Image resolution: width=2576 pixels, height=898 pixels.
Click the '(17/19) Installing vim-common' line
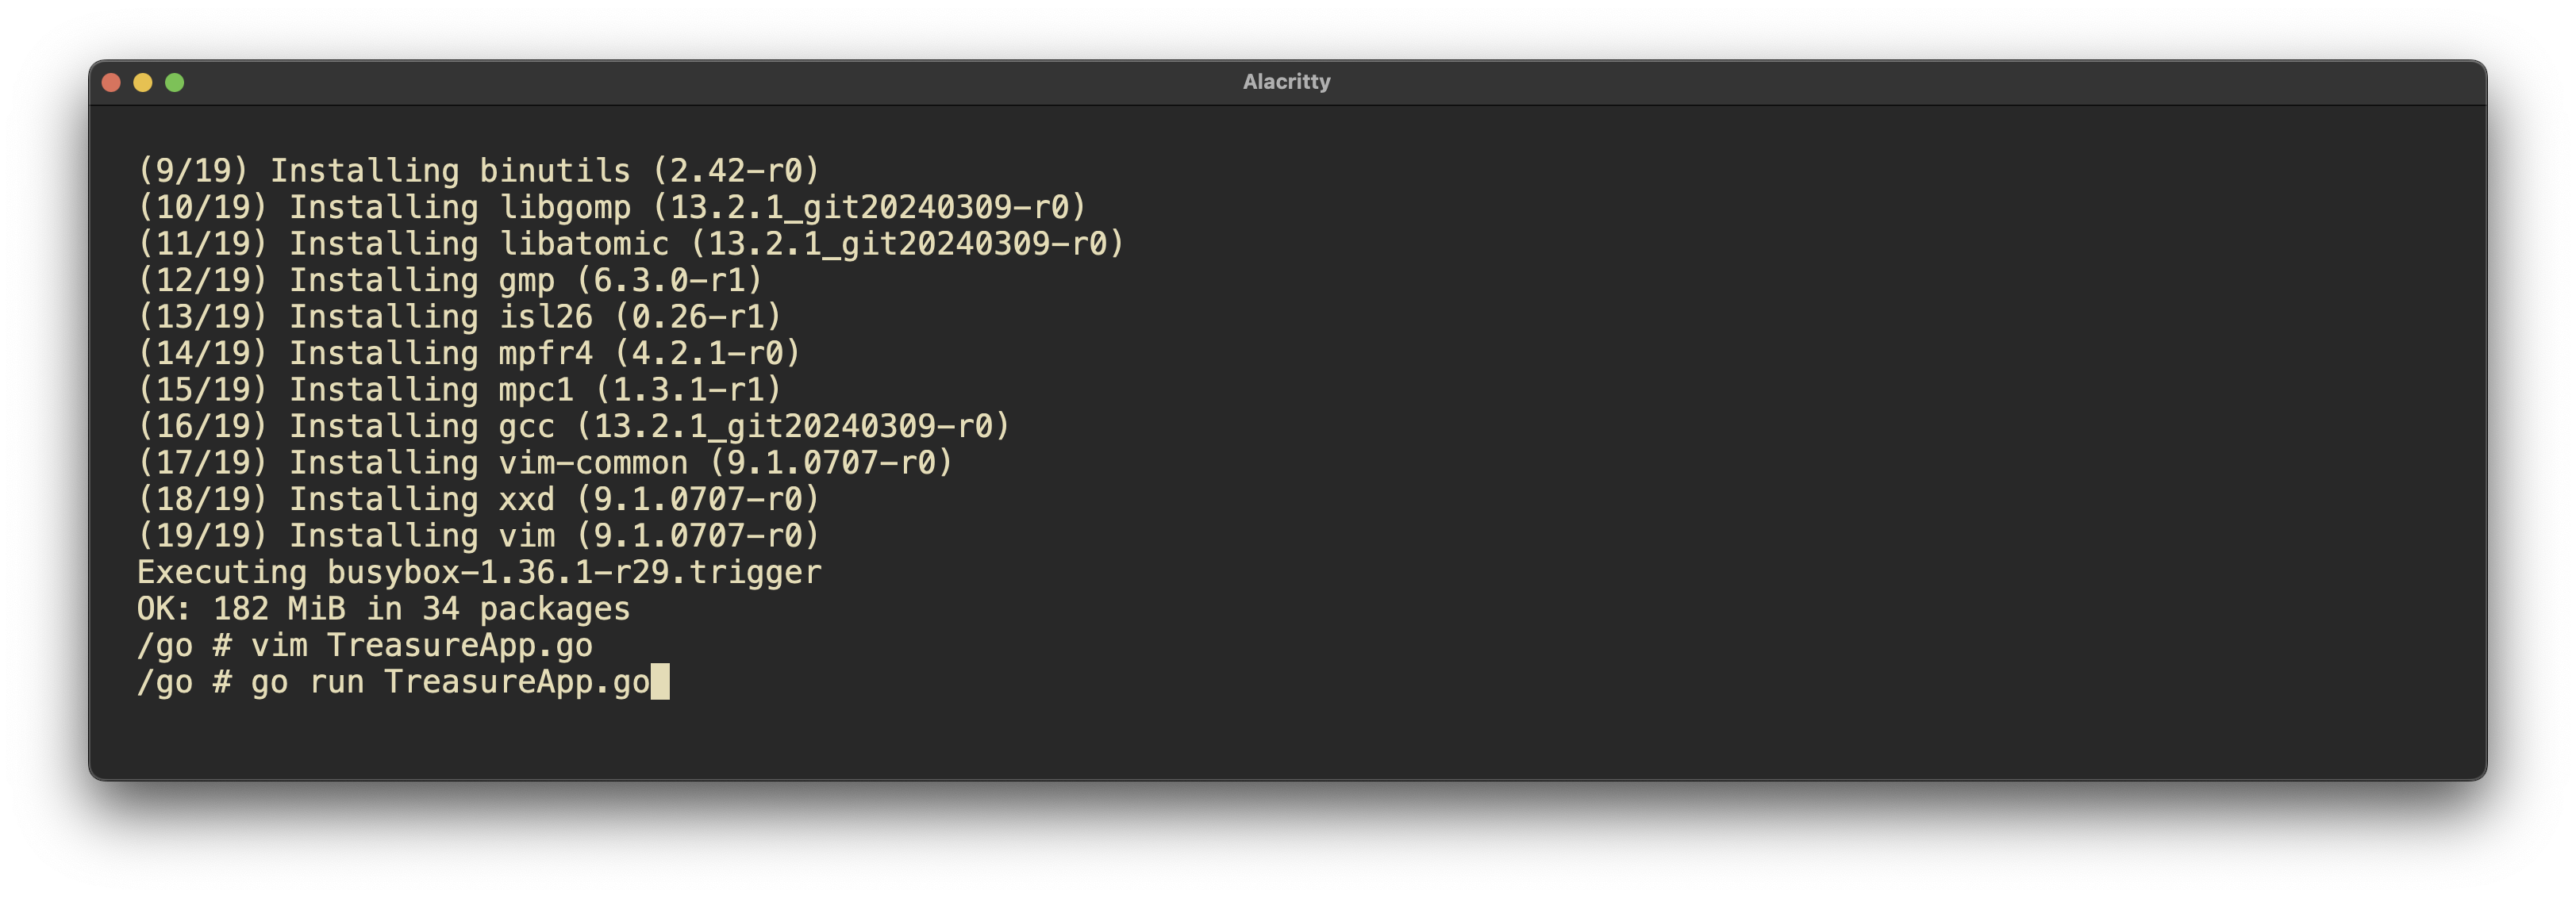click(545, 463)
